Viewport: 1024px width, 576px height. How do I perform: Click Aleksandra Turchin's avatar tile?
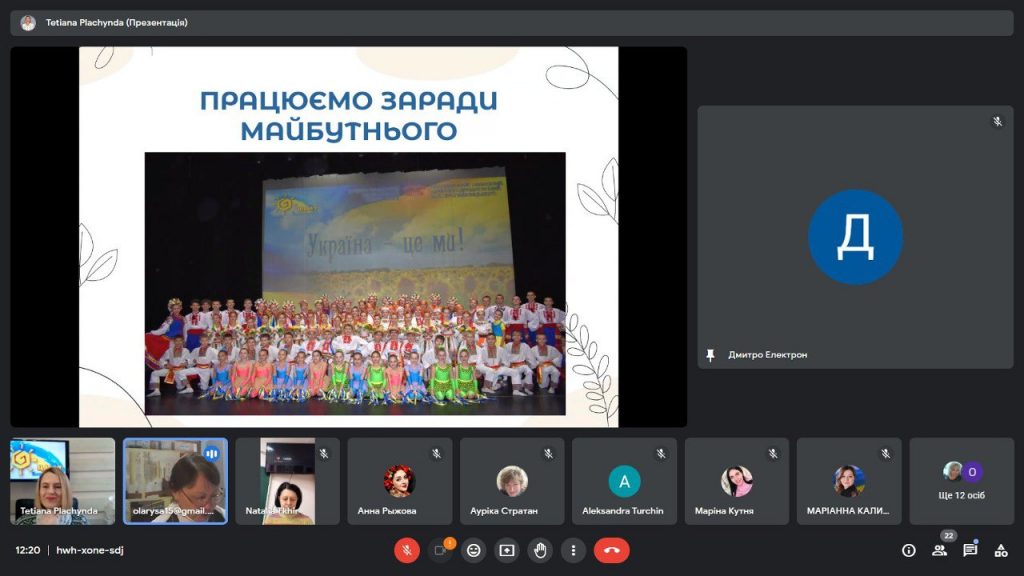(624, 481)
